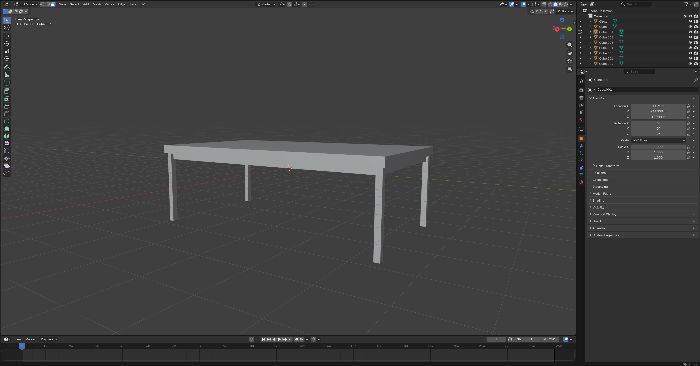
Task: Open the Material properties tab
Action: tap(581, 182)
